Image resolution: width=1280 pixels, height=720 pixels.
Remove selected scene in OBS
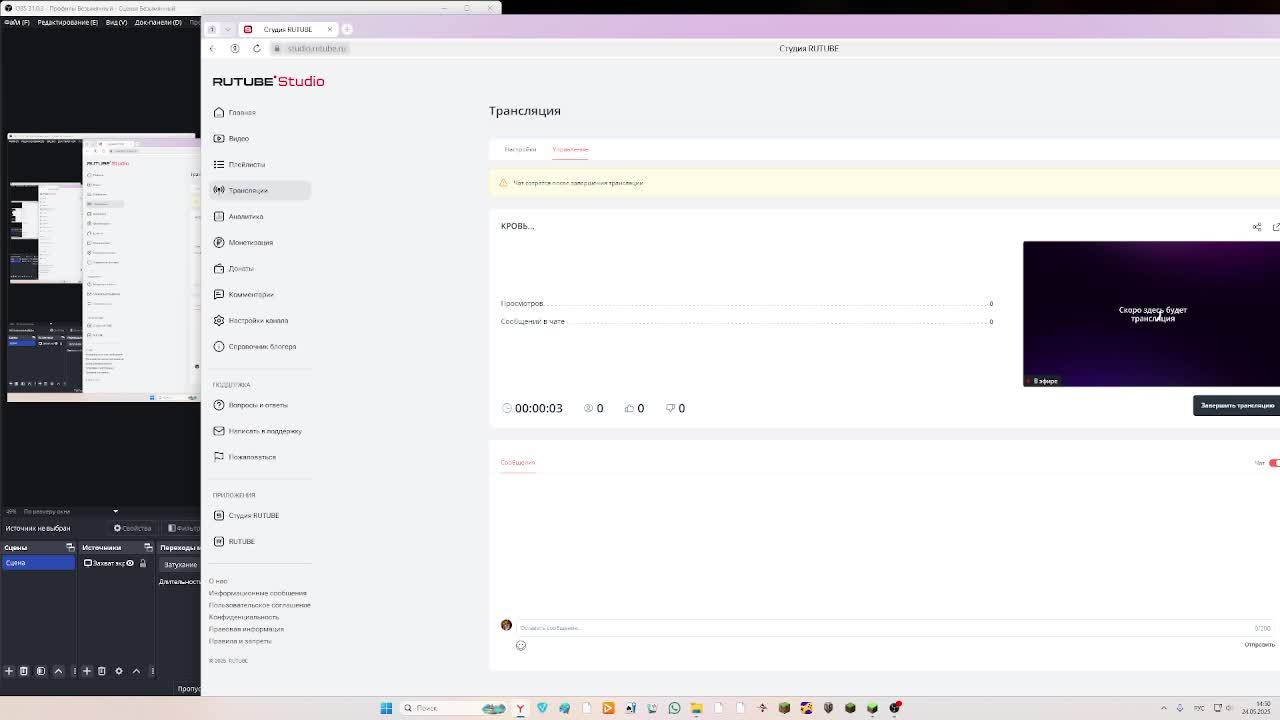tap(24, 671)
